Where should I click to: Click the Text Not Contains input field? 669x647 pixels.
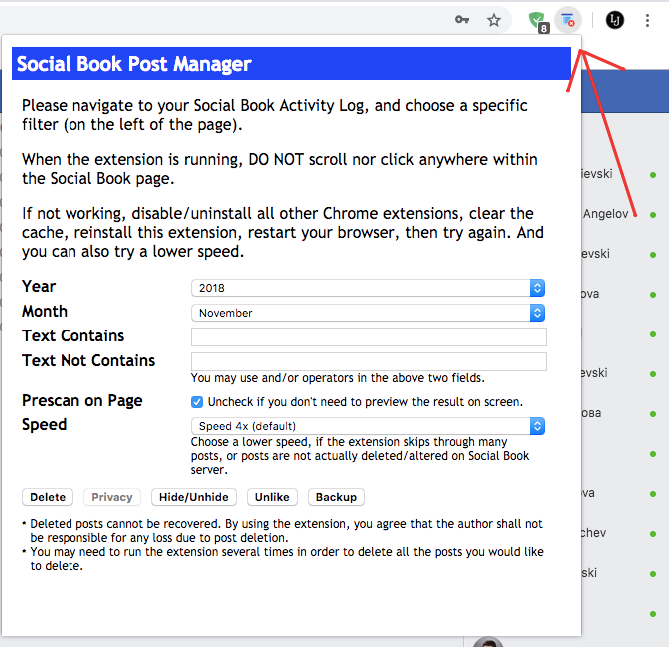click(x=369, y=361)
